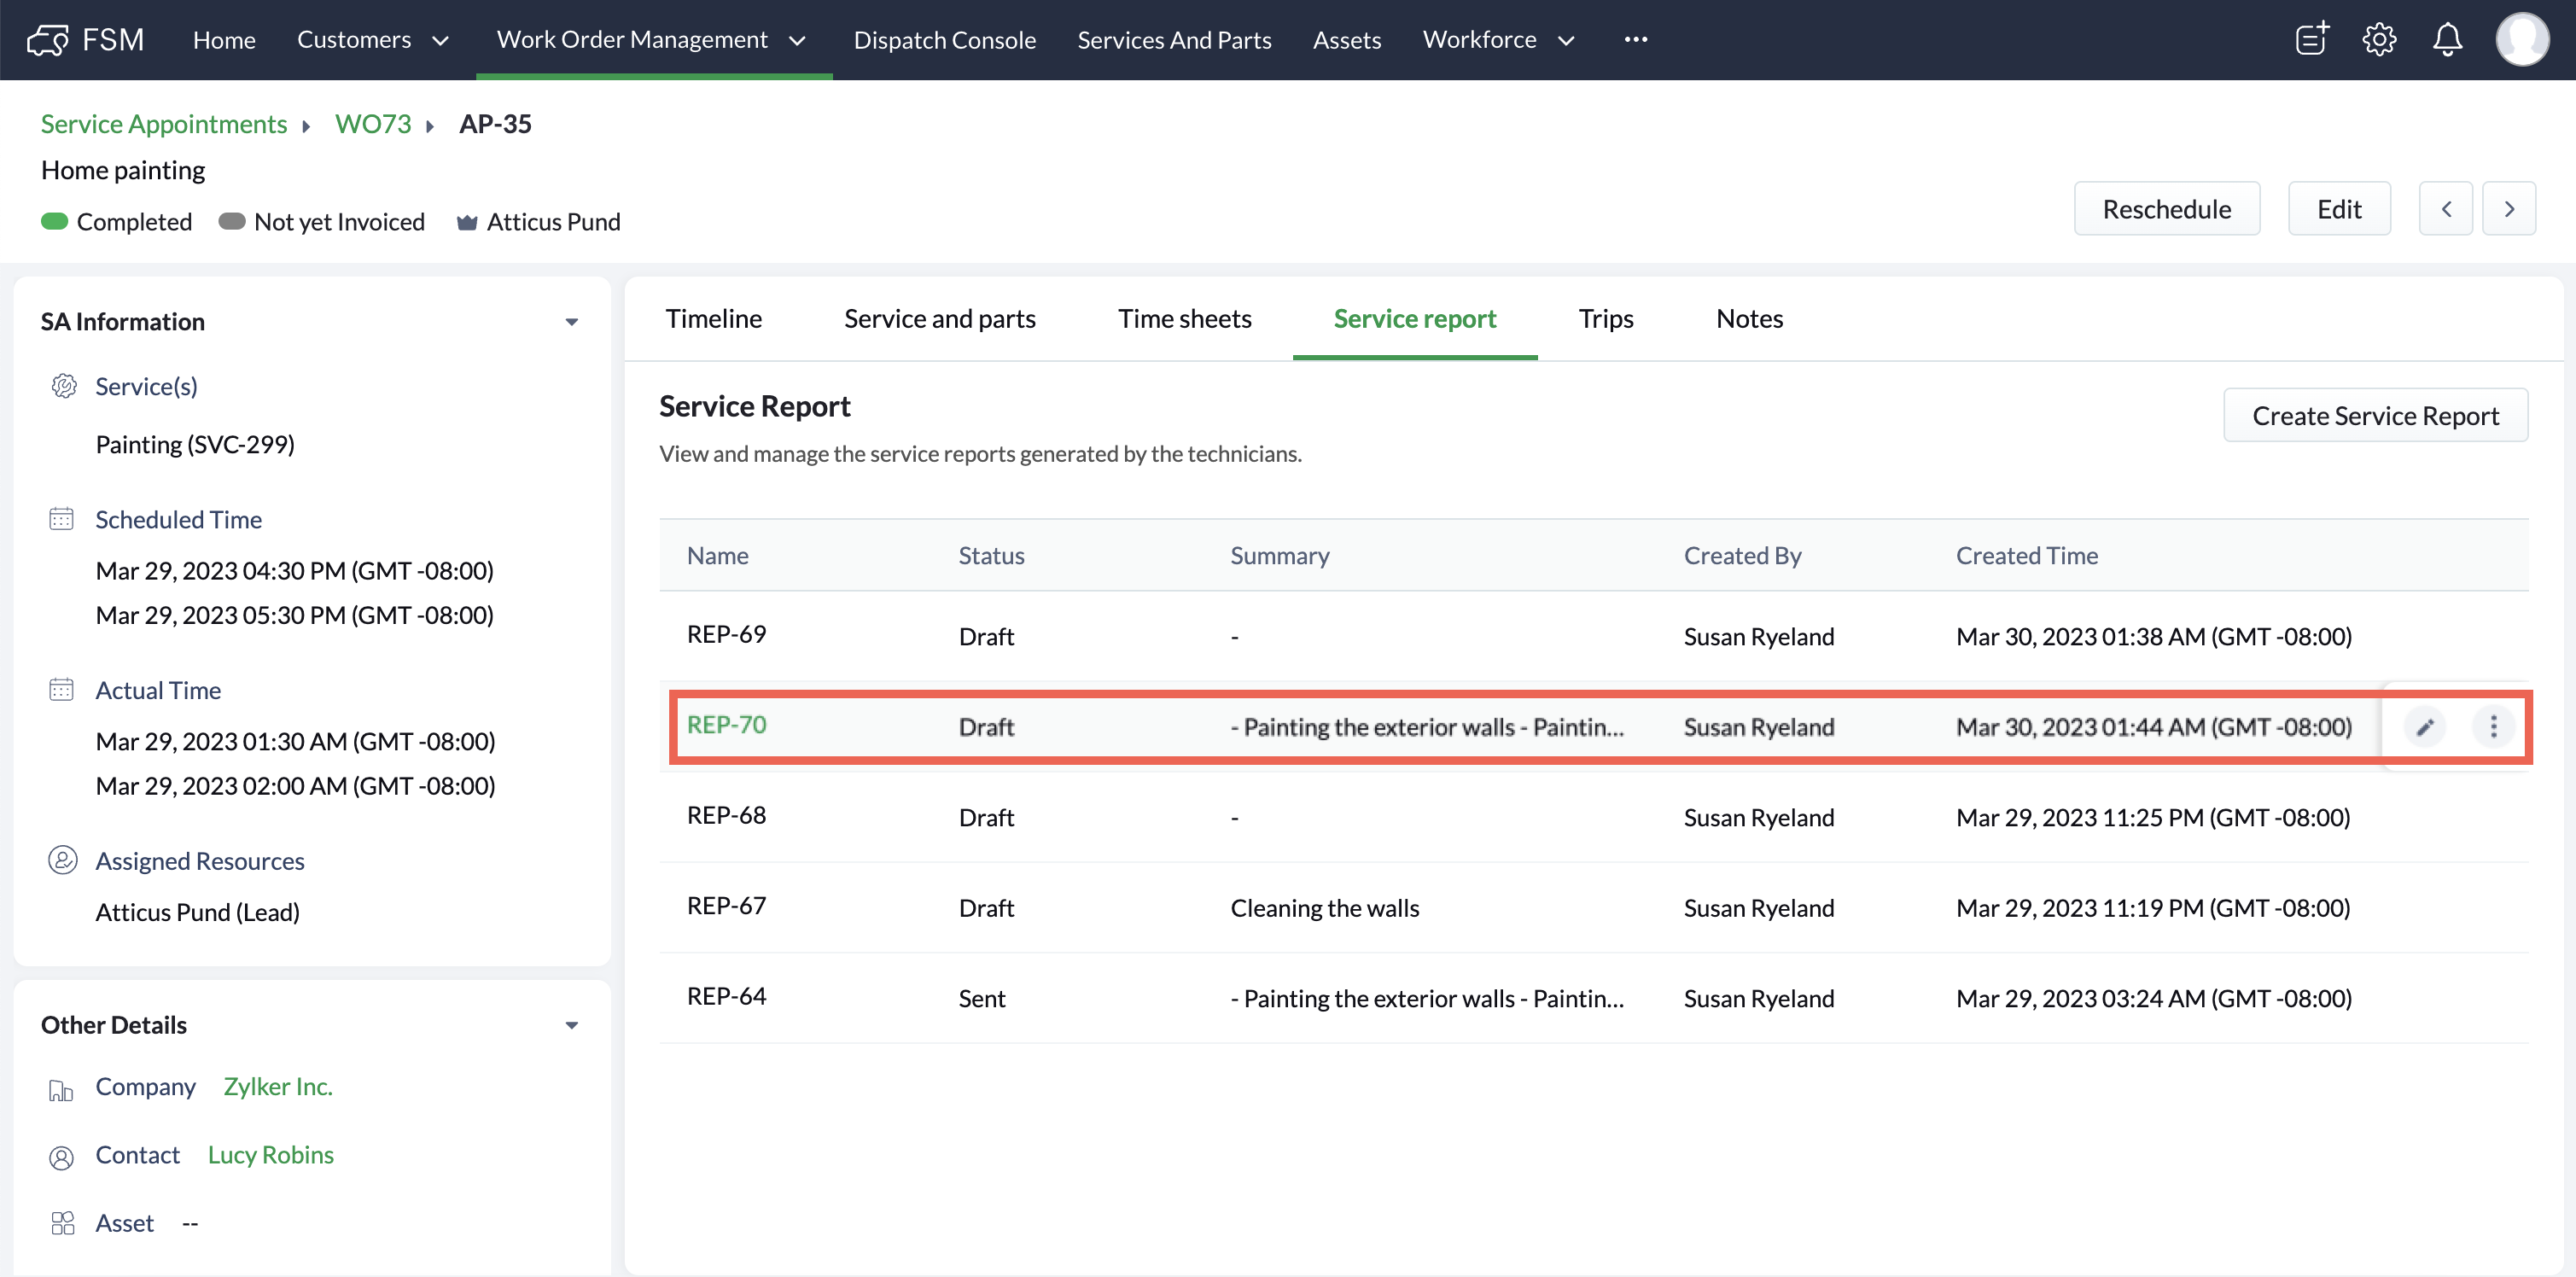Viewport: 2576px width, 1277px height.
Task: Open the Trips tab
Action: [x=1605, y=318]
